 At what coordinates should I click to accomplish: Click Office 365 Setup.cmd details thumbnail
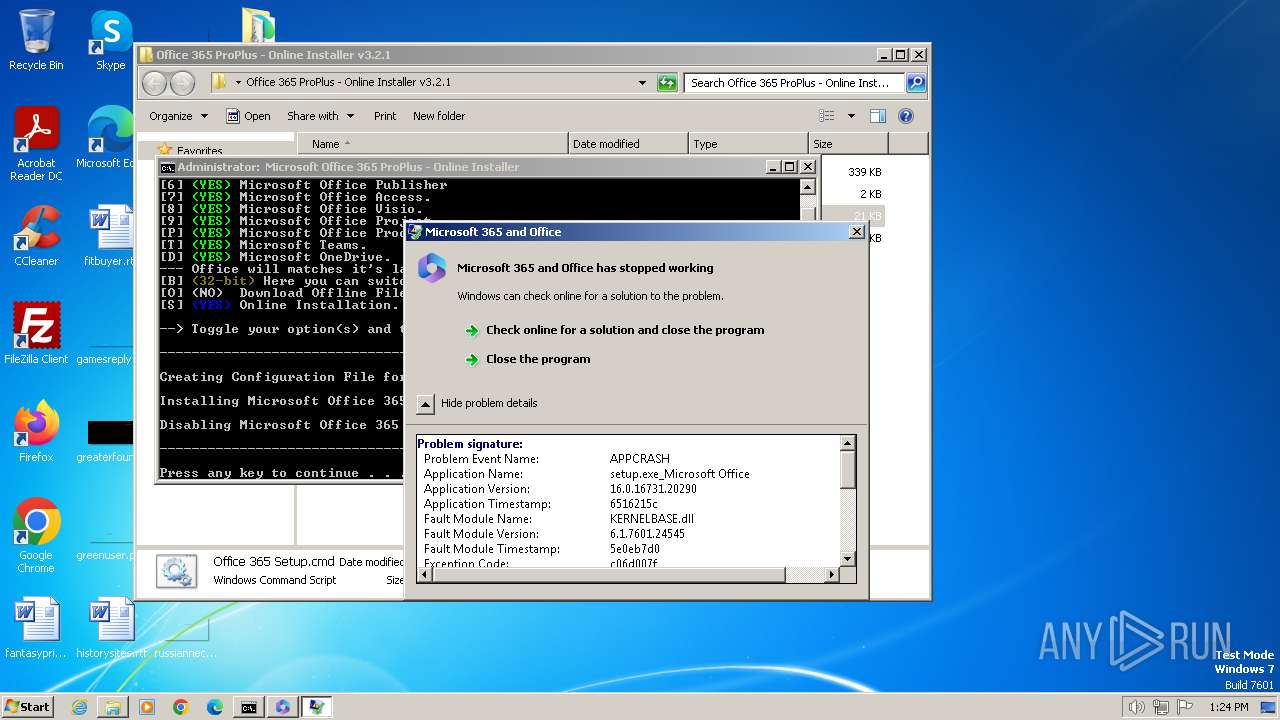177,571
